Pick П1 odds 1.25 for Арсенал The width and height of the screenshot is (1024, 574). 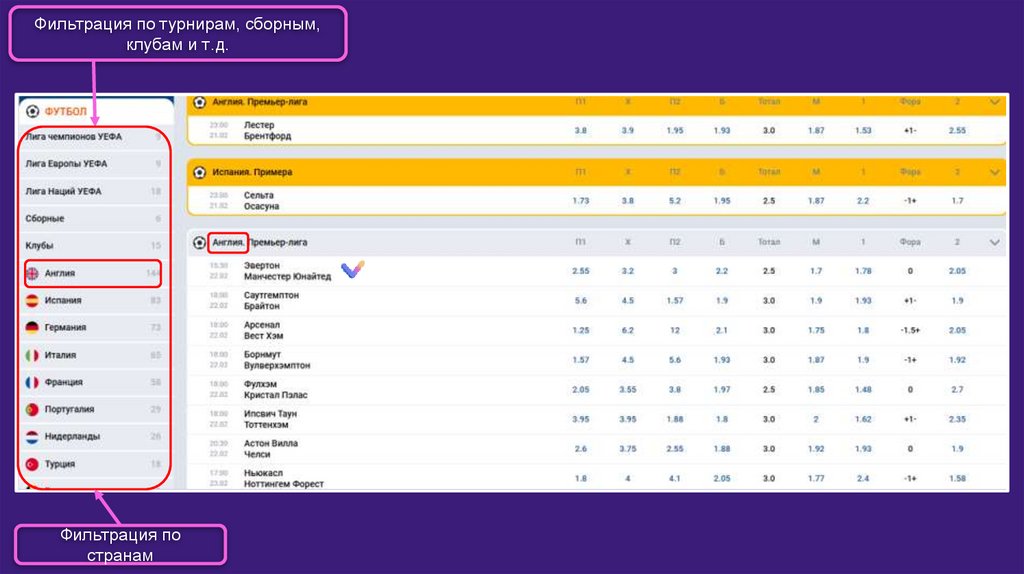click(x=581, y=330)
